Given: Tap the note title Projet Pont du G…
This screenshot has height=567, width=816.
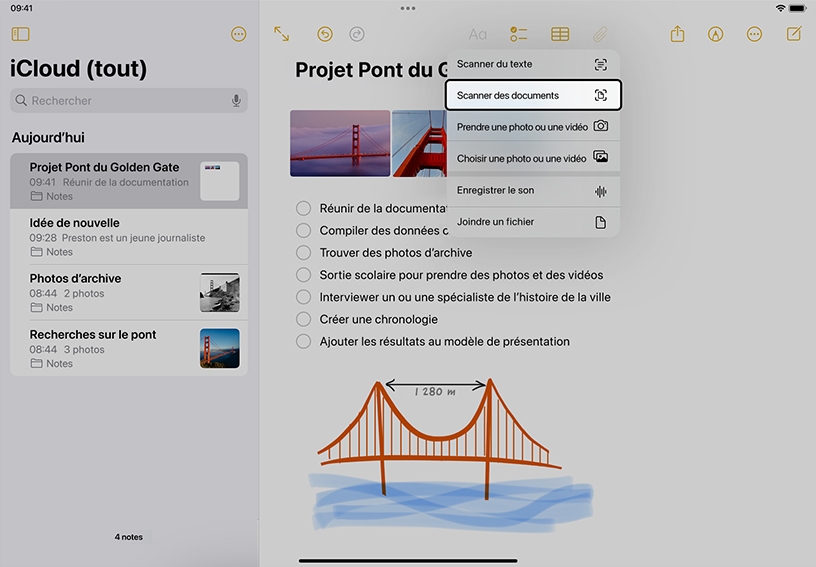Looking at the screenshot, I should 372,70.
